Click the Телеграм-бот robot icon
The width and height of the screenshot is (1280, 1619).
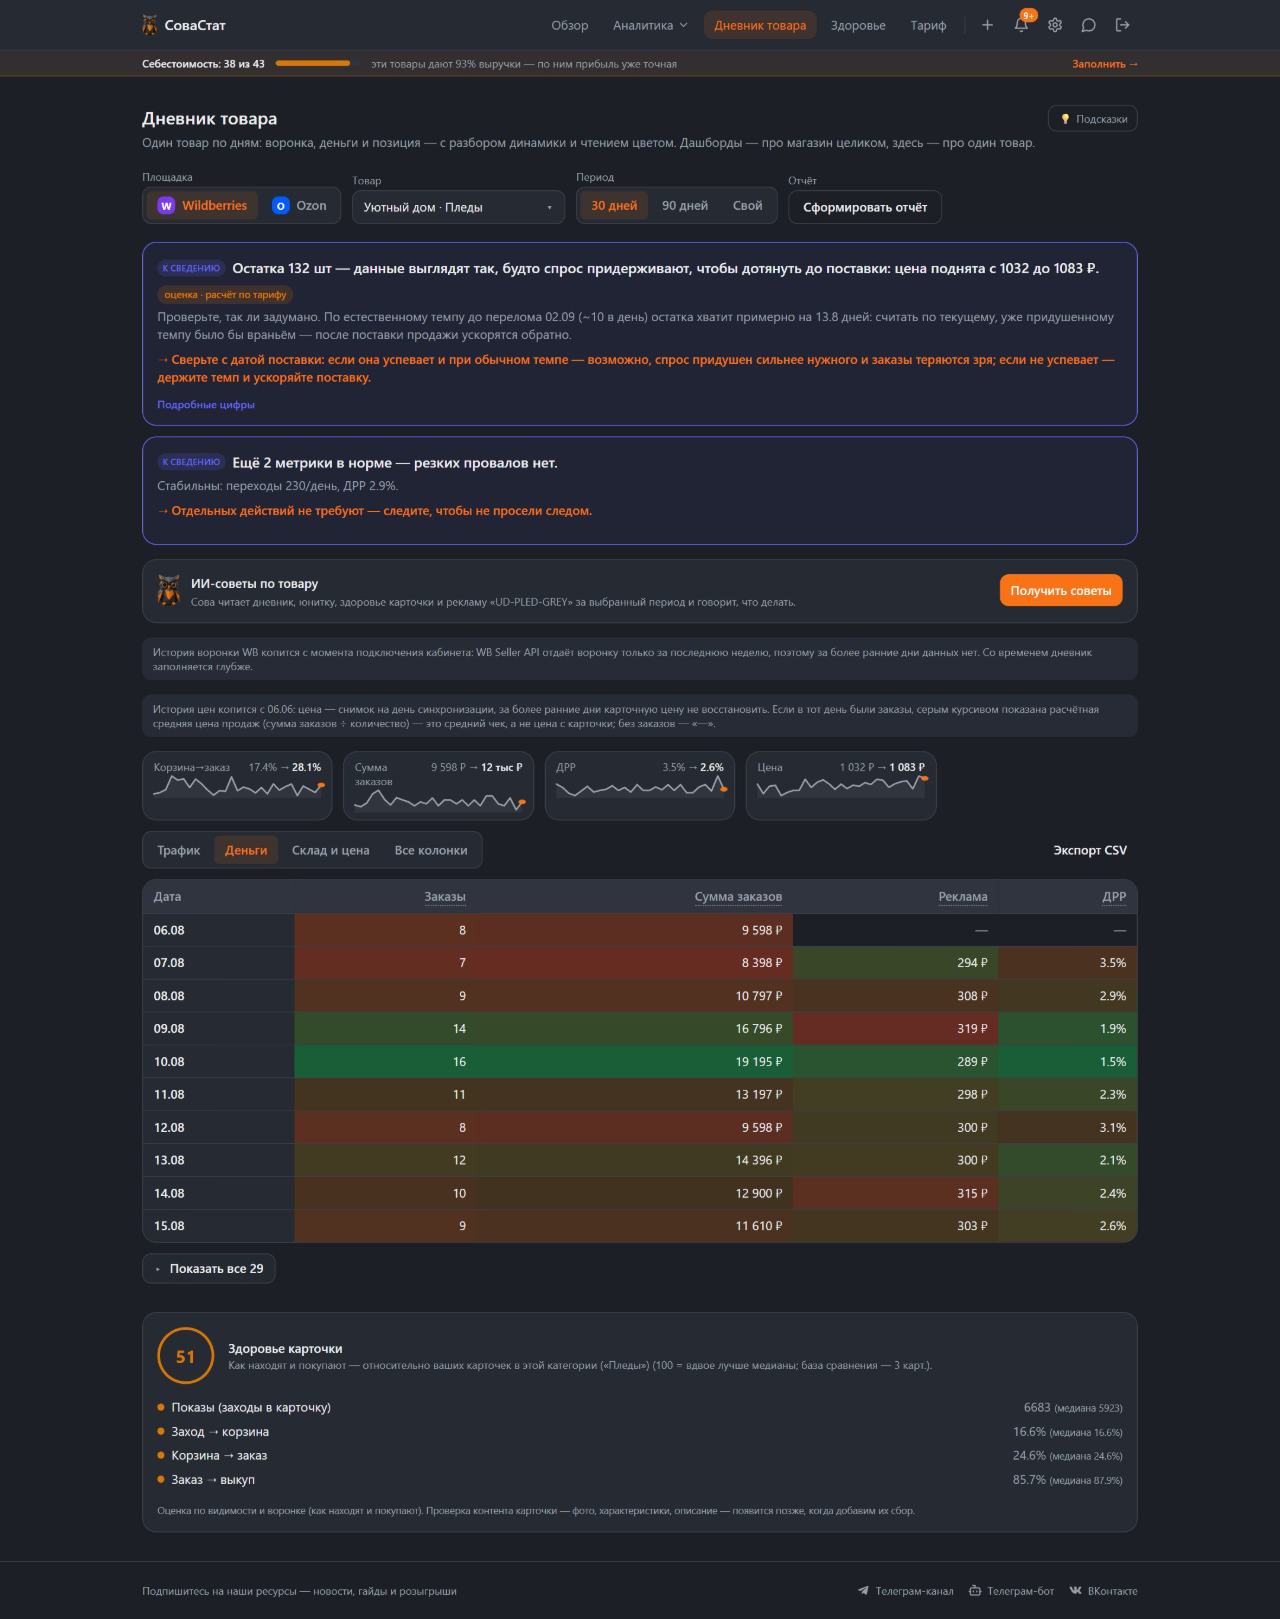point(975,1591)
